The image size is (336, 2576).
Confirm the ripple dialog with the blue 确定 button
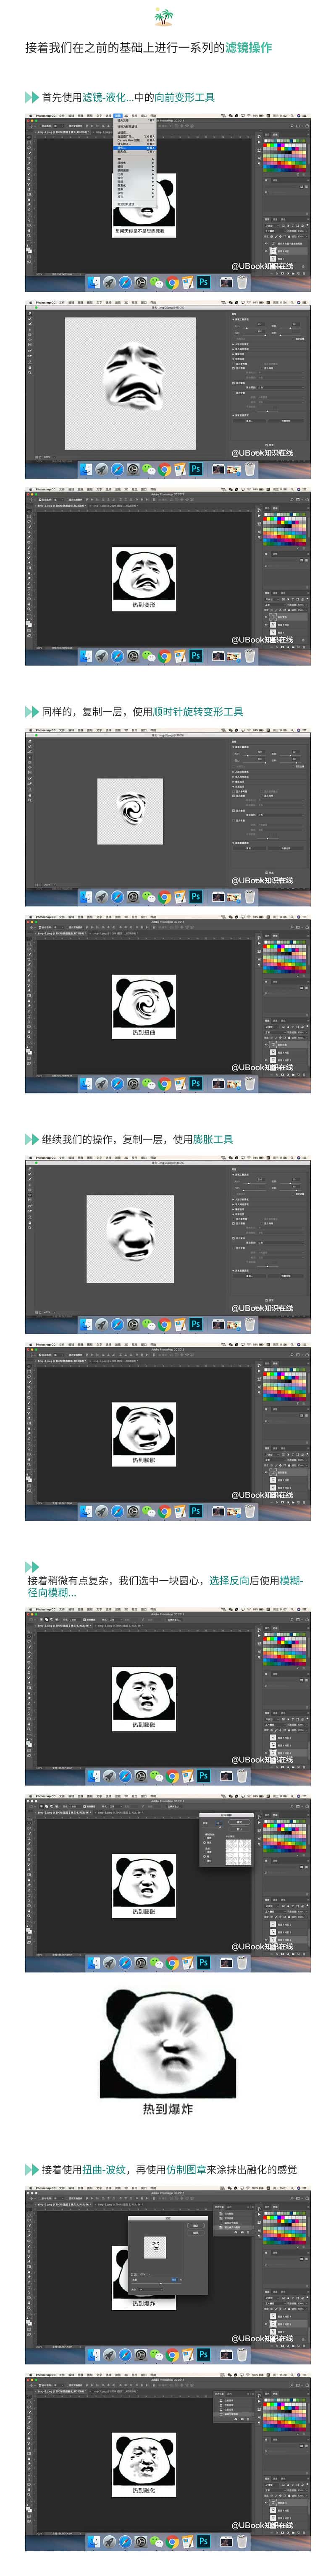click(196, 2226)
